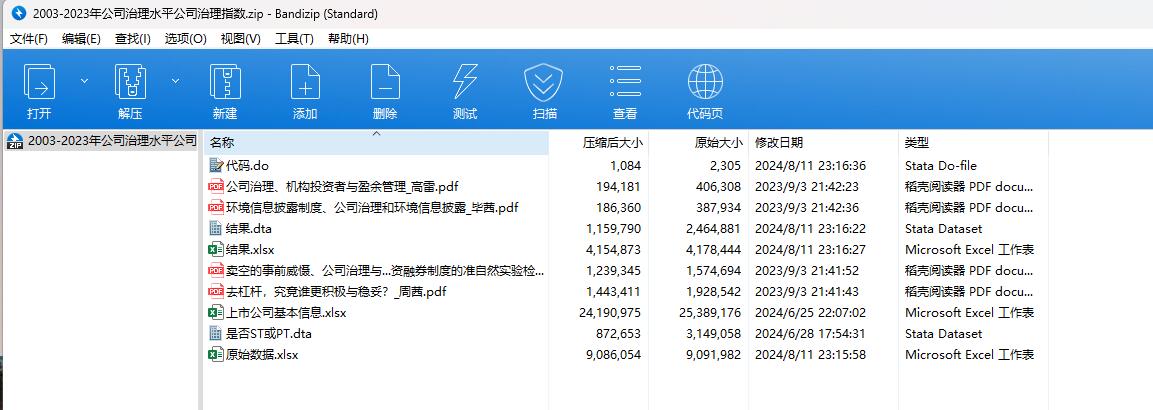This screenshot has height=410, width=1153.
Task: Click the PDF icon of 环境信息披露制度 file
Action: click(x=216, y=207)
